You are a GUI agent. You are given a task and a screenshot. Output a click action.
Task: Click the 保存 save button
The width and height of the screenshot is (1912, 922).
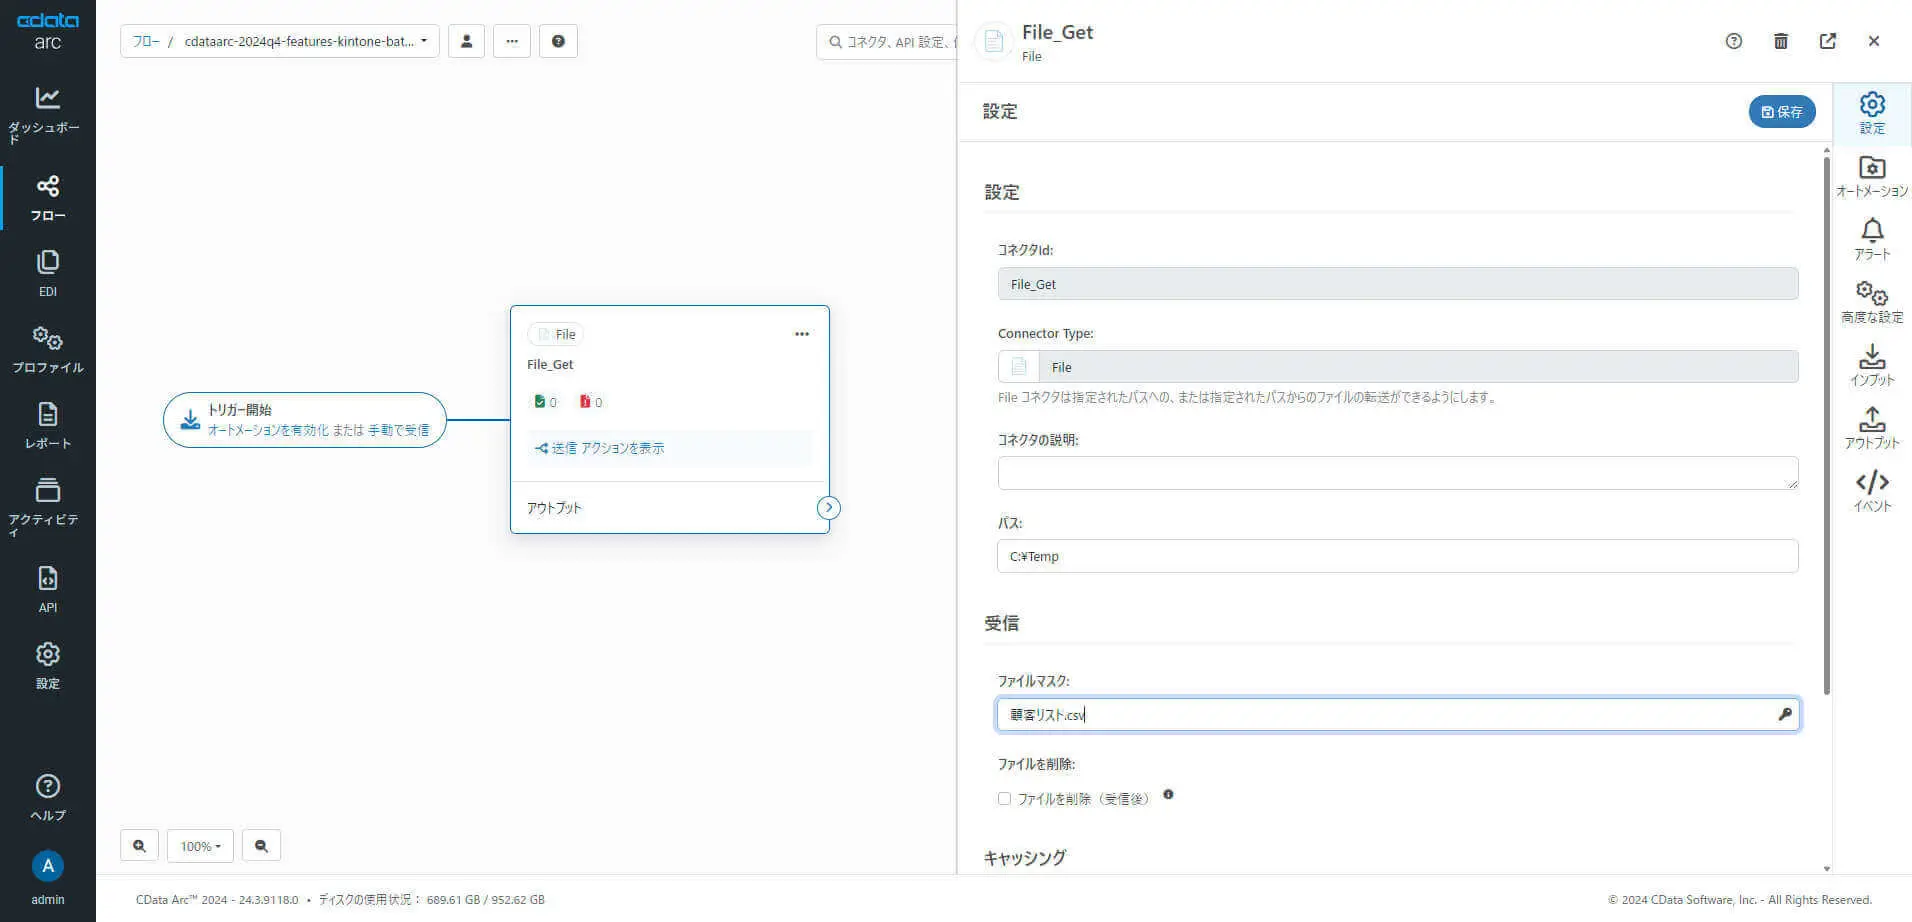coord(1781,112)
